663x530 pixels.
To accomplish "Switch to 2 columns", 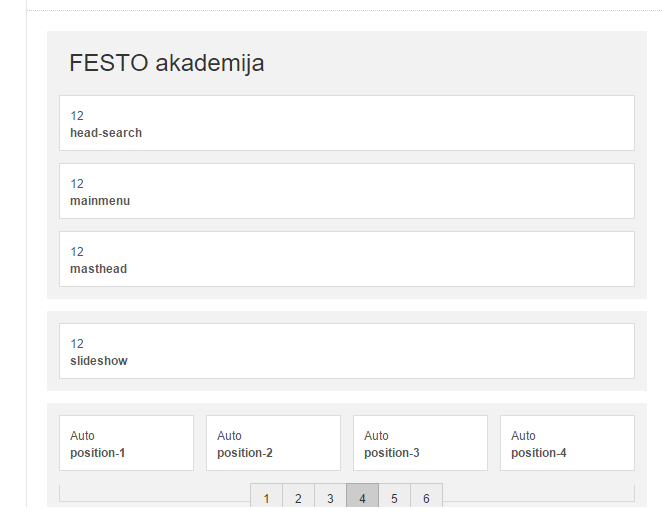I will [298, 498].
